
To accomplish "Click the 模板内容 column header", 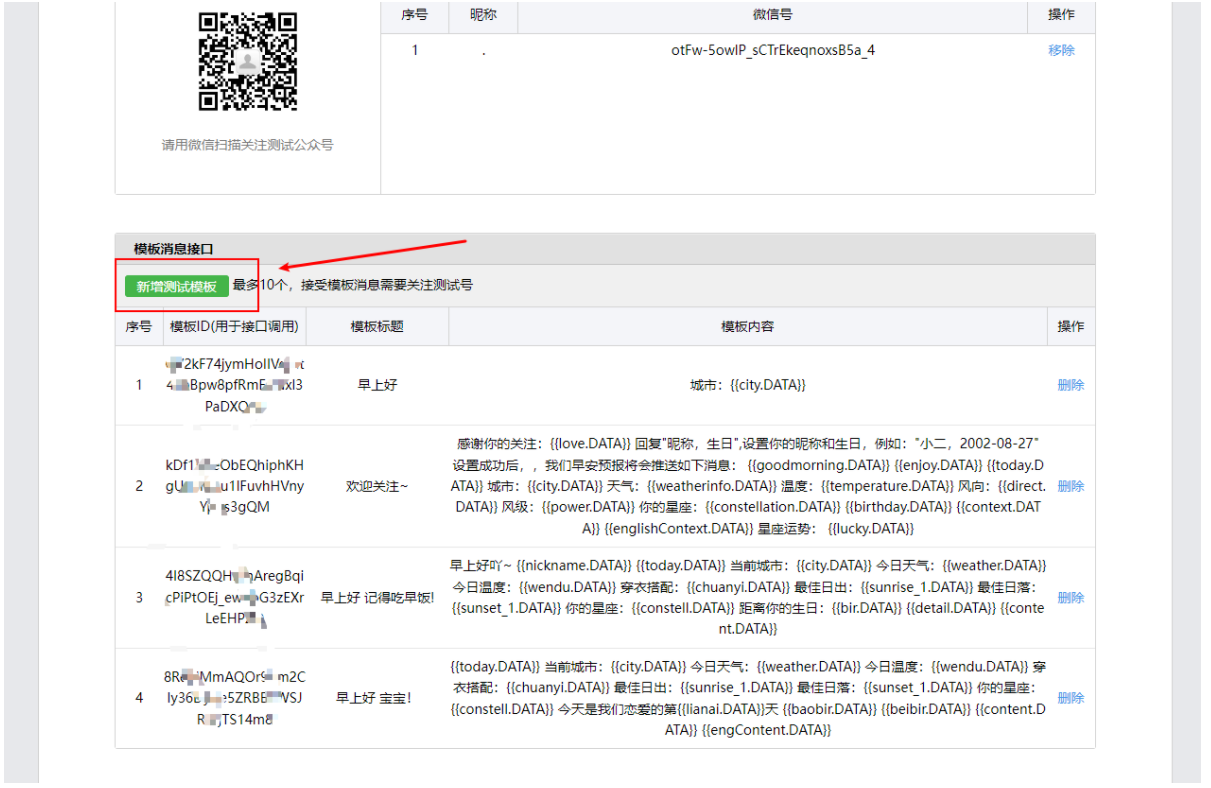I will pyautogui.click(x=747, y=327).
